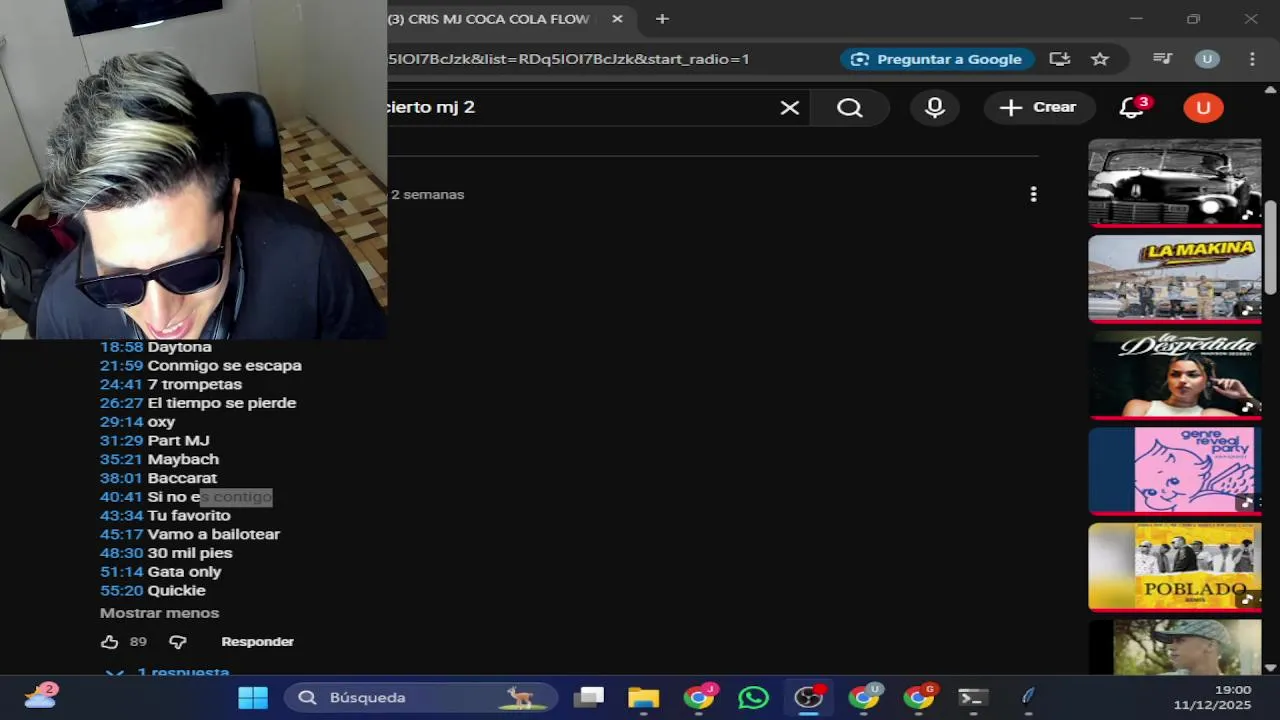Open the Chrome profile avatar U
Image resolution: width=1280 pixels, height=720 pixels.
(1207, 59)
